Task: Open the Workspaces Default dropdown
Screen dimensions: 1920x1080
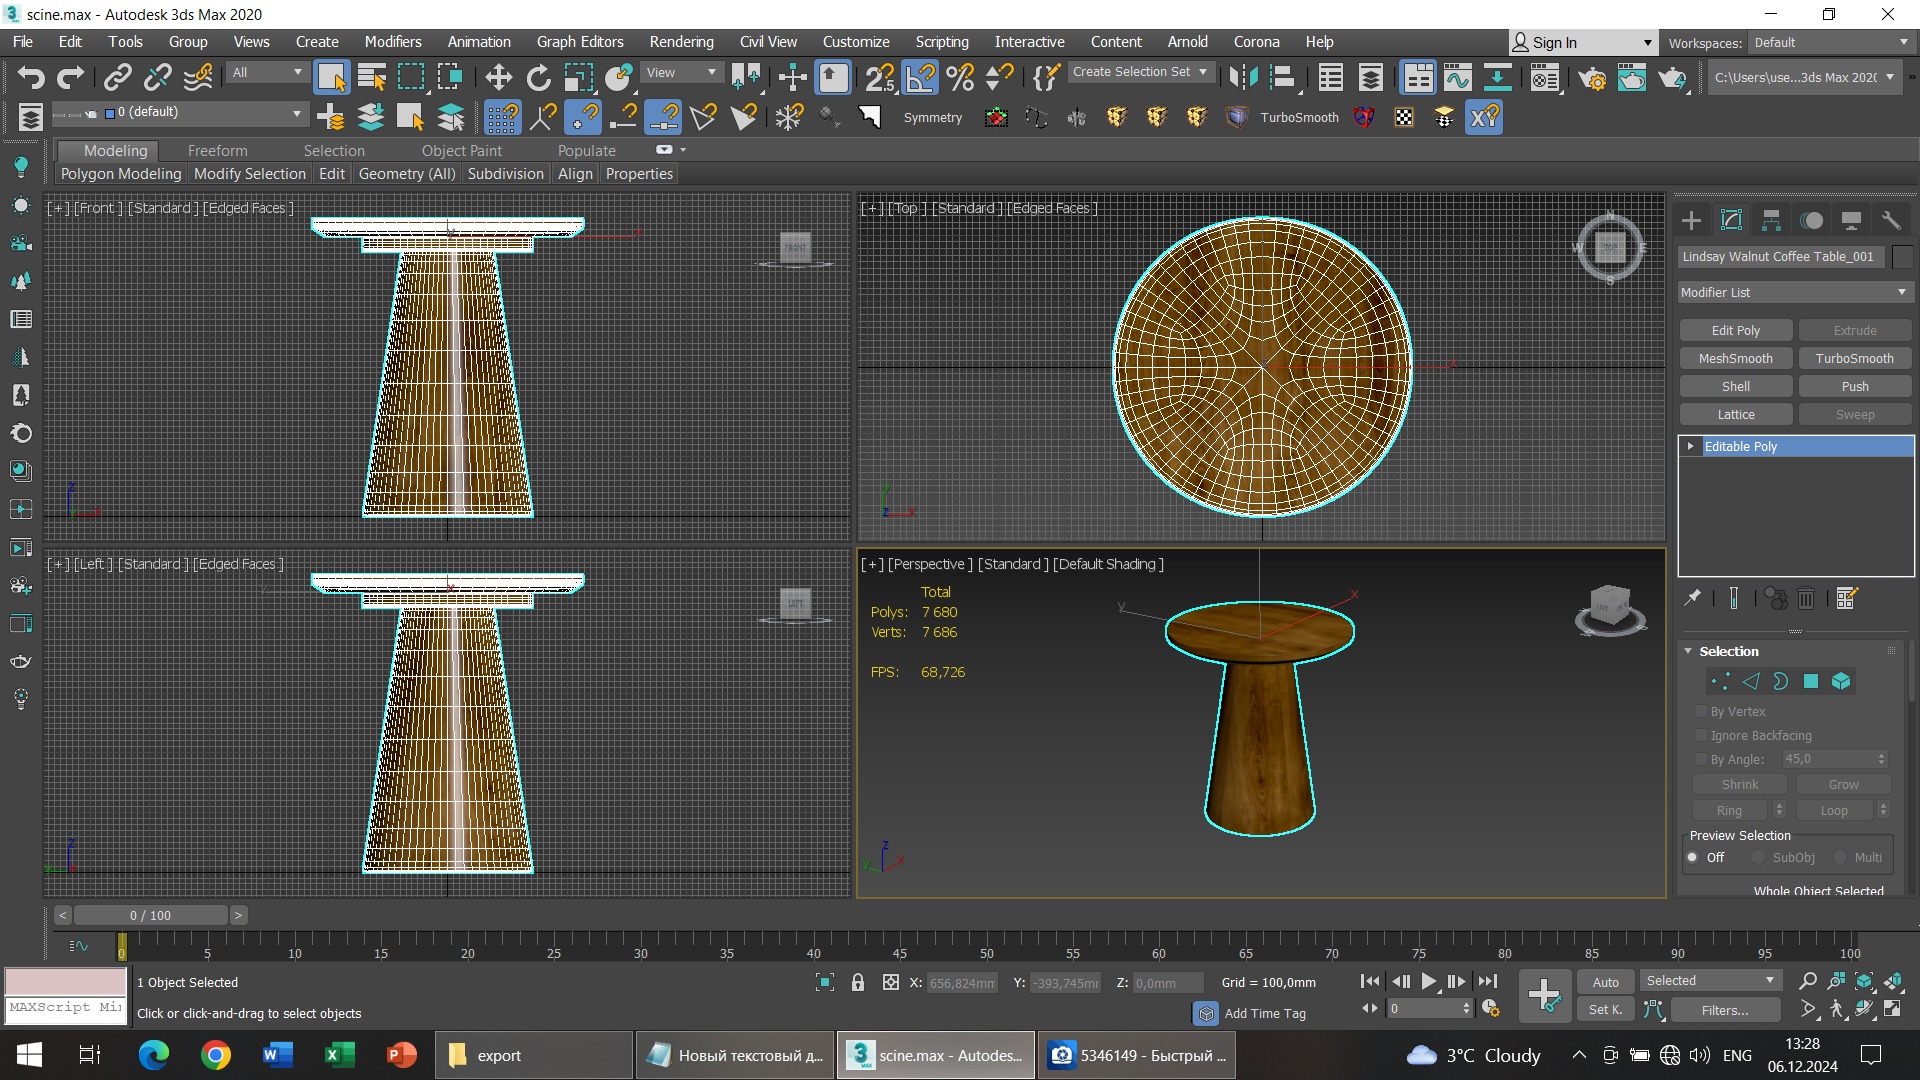Action: (x=1831, y=42)
